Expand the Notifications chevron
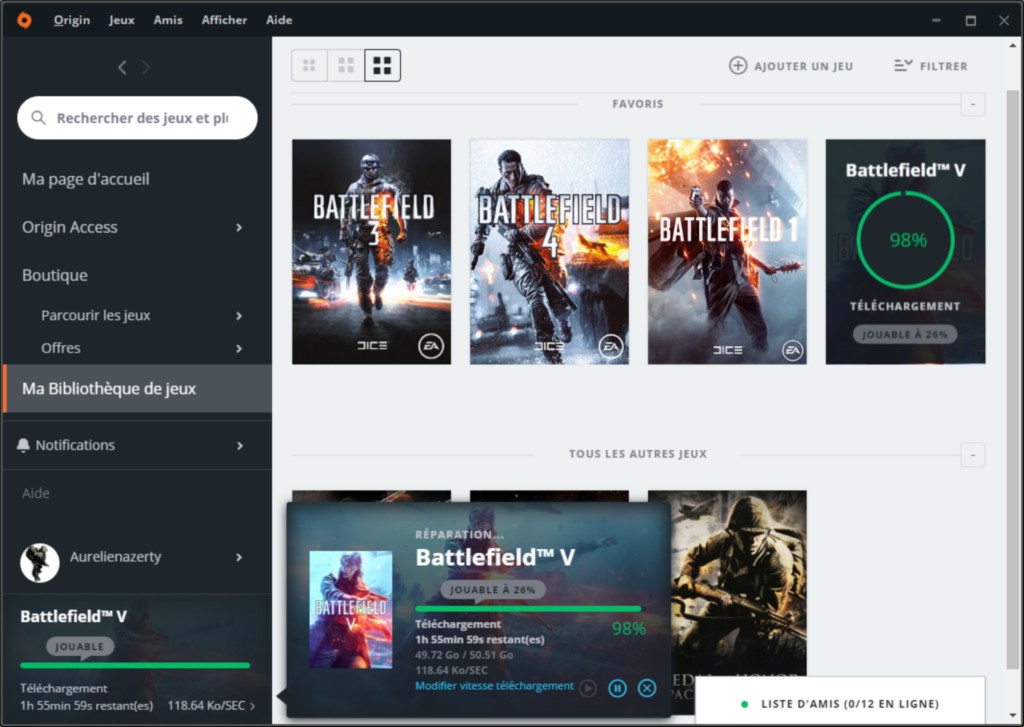Image resolution: width=1024 pixels, height=727 pixels. point(240,445)
